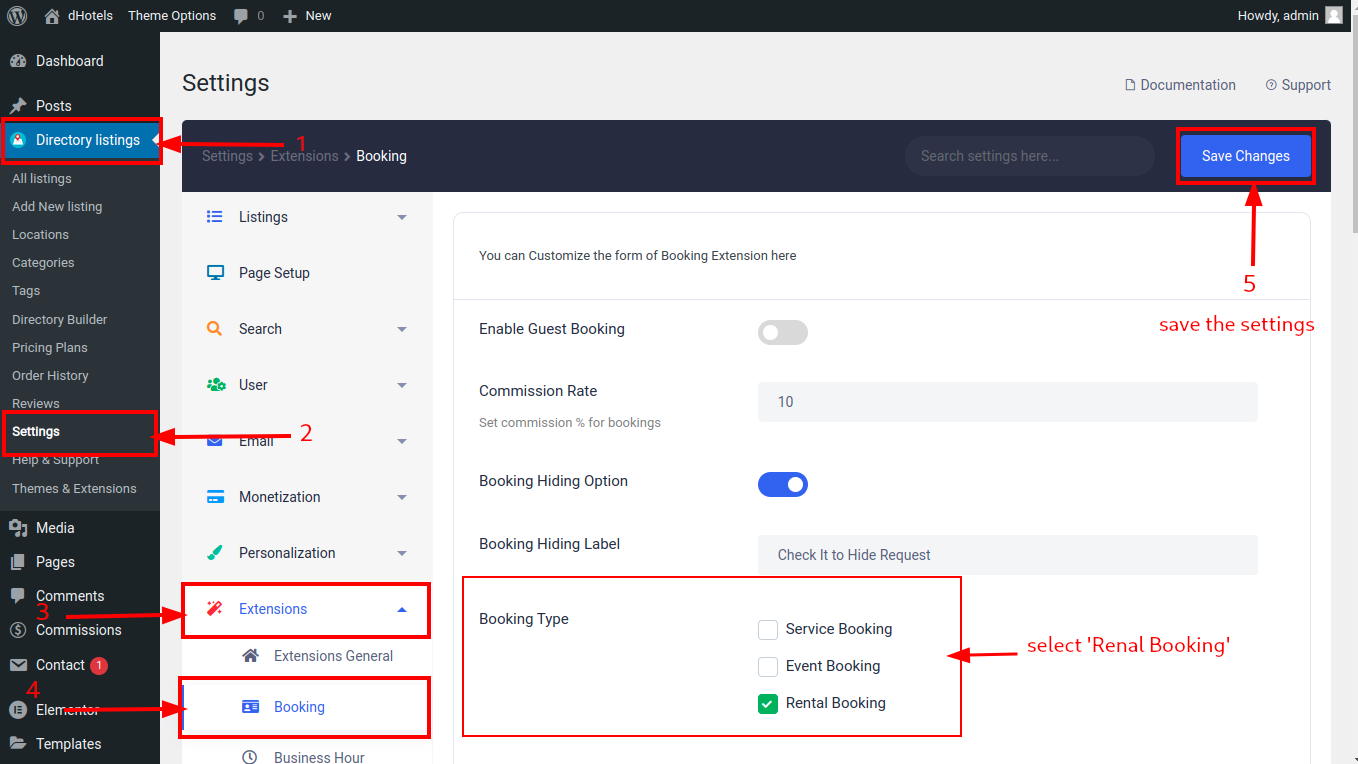Expand the Monetization section arrow
This screenshot has height=764, width=1358.
(402, 497)
